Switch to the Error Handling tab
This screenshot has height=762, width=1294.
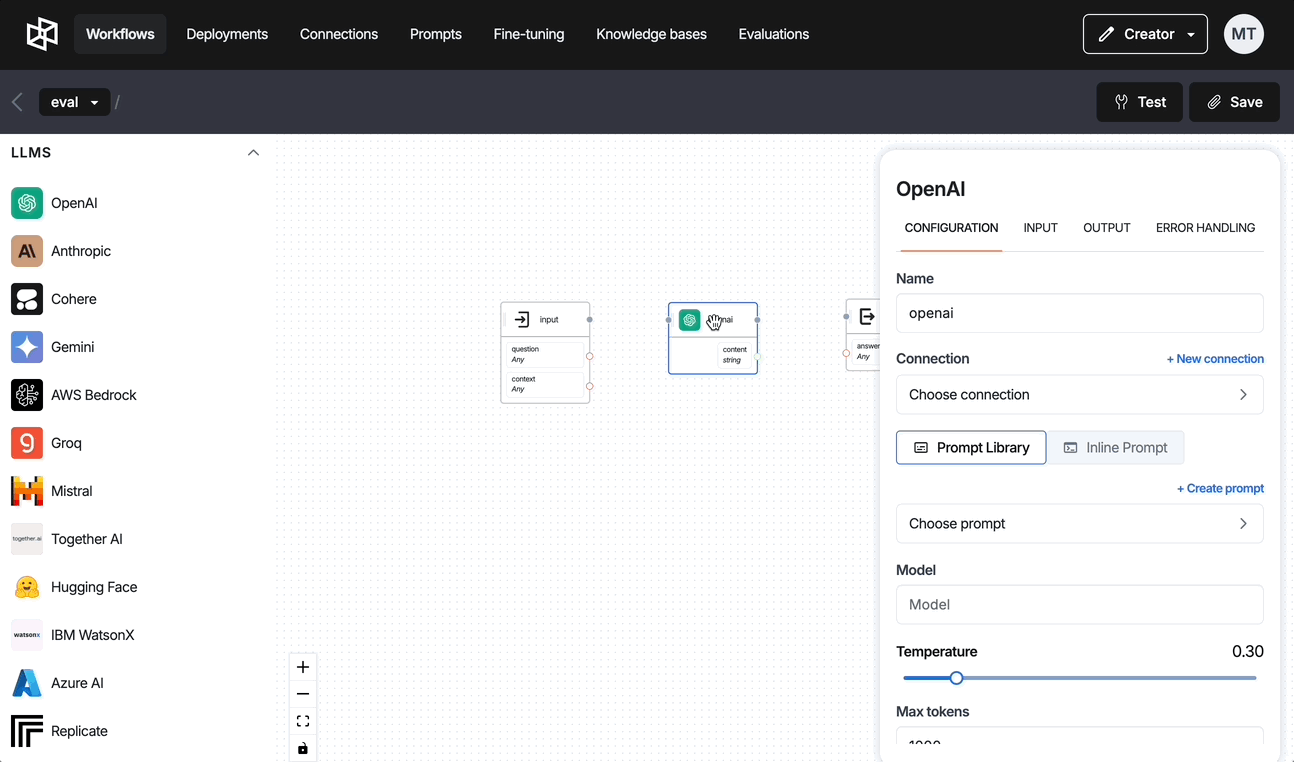(1205, 228)
